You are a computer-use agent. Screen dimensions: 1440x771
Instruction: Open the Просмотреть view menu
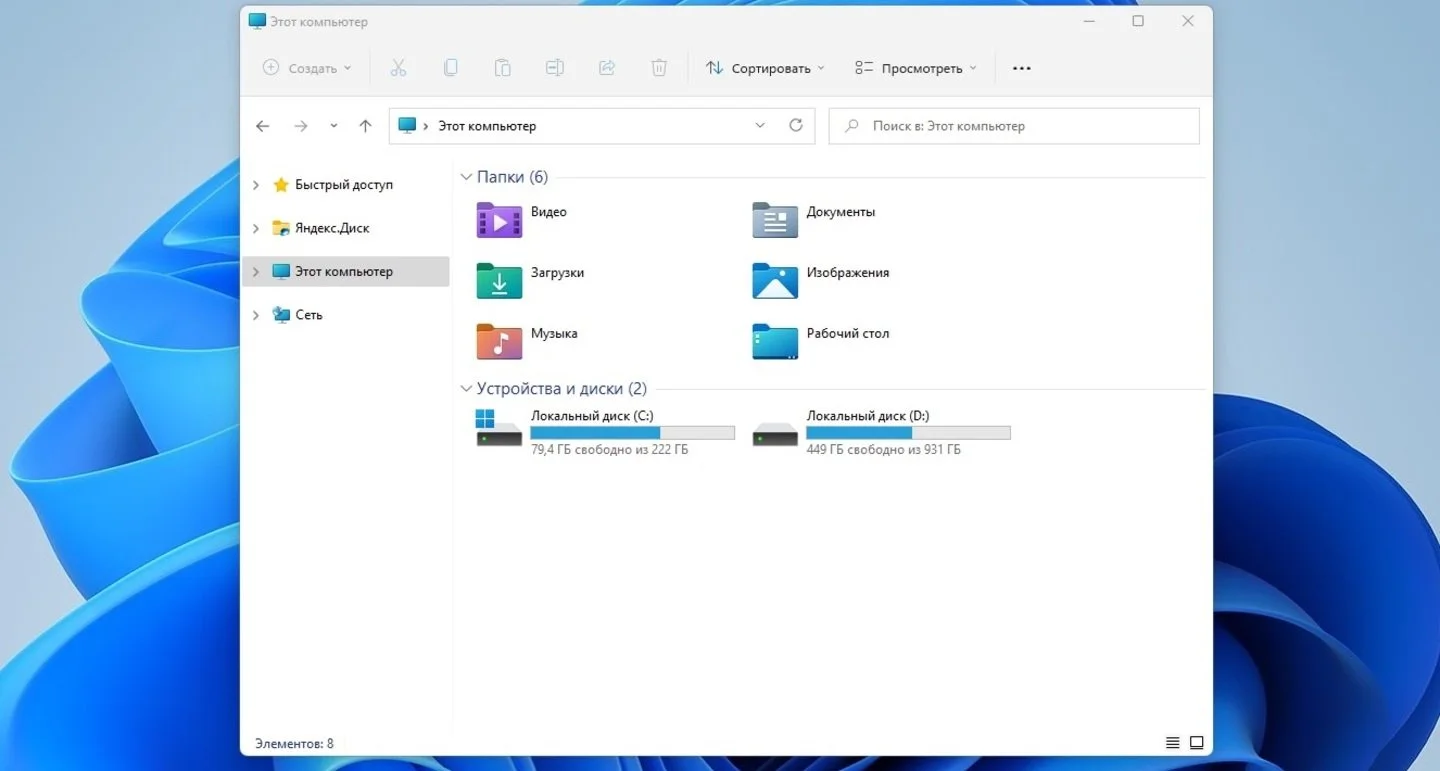[x=916, y=68]
